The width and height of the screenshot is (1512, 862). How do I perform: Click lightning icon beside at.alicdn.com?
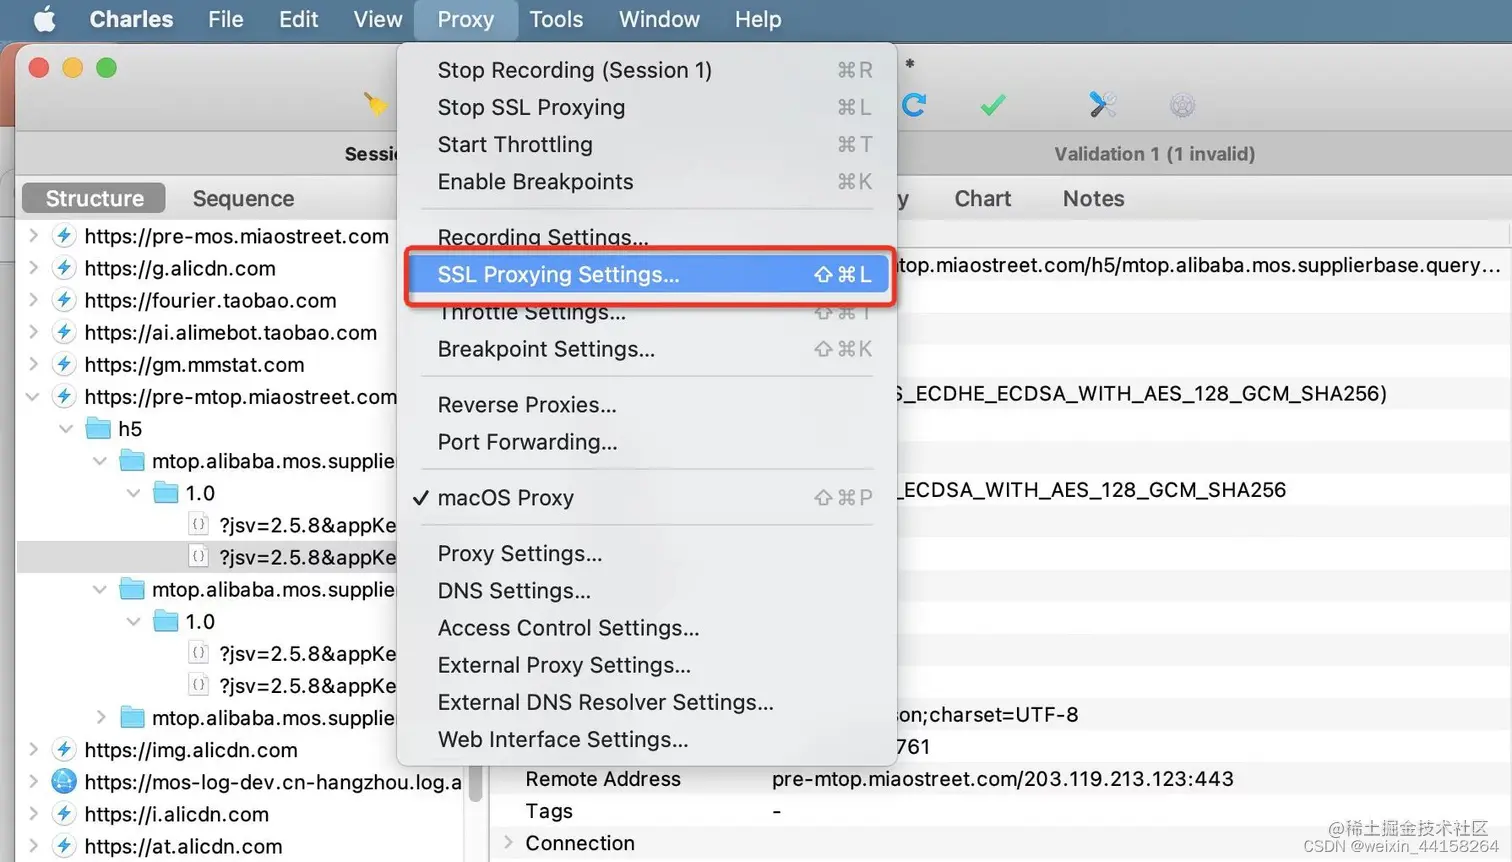click(64, 846)
